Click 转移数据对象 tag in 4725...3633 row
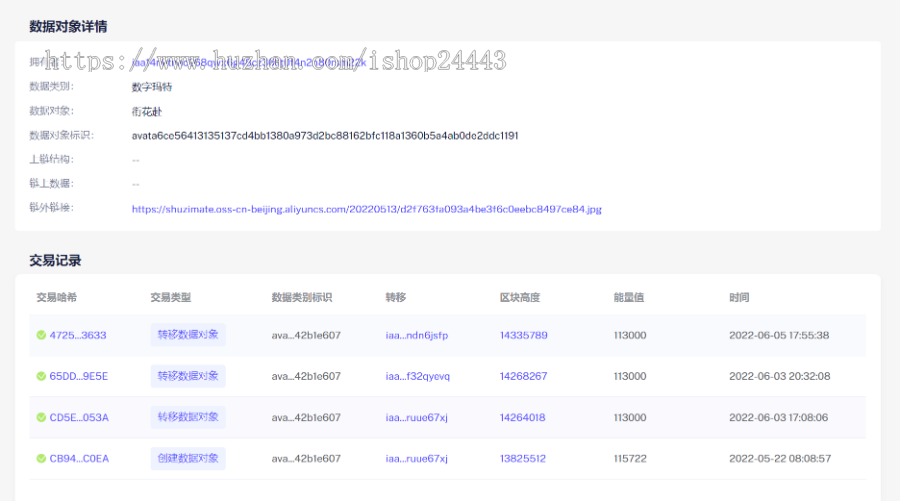Viewport: 900px width, 501px height. coord(188,335)
